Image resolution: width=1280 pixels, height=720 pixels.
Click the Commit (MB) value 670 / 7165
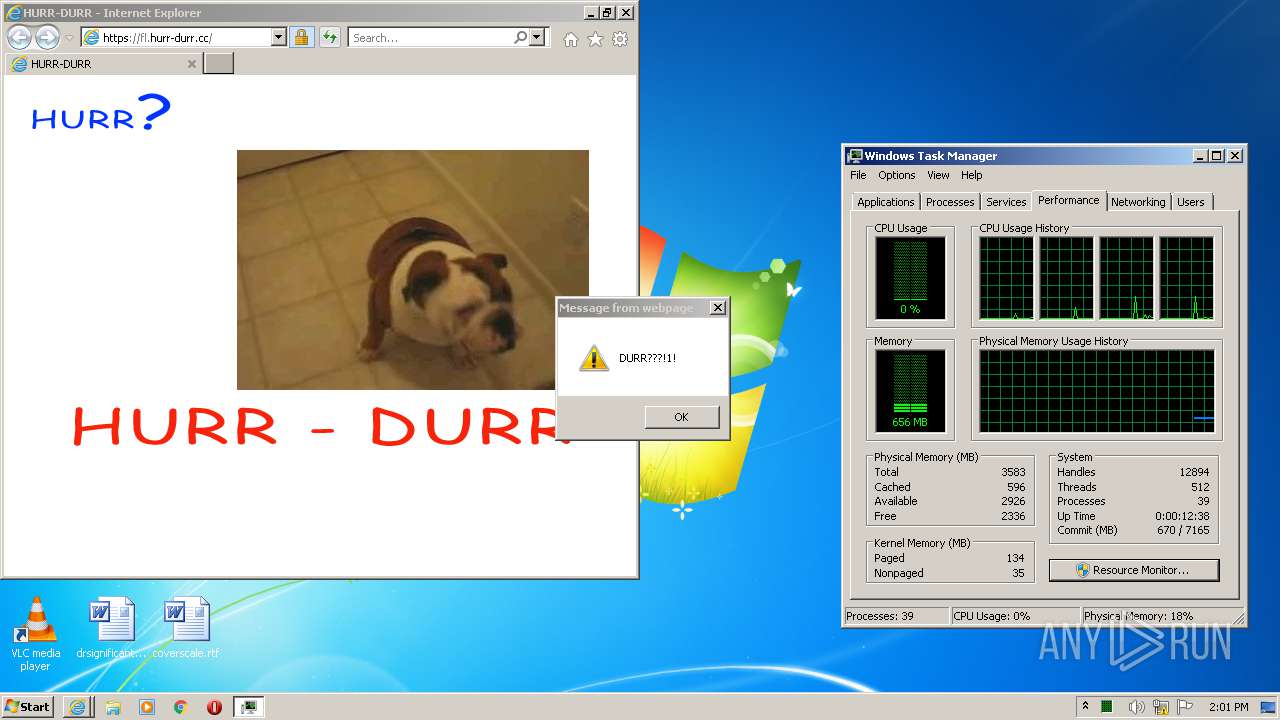coord(1183,530)
